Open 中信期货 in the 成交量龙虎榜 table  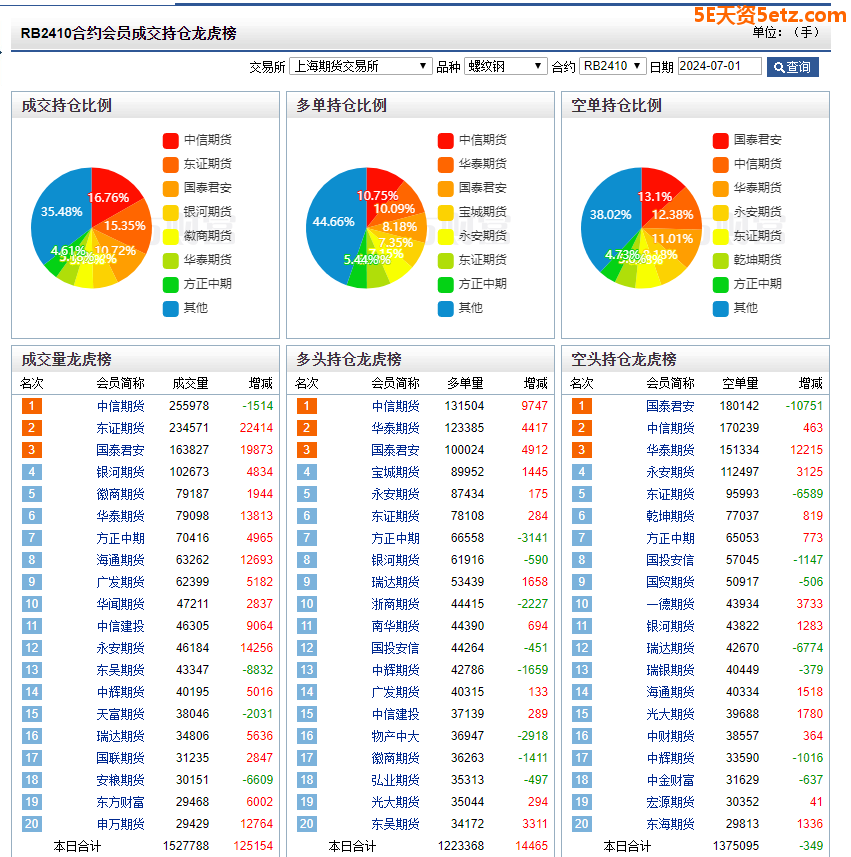(121, 406)
